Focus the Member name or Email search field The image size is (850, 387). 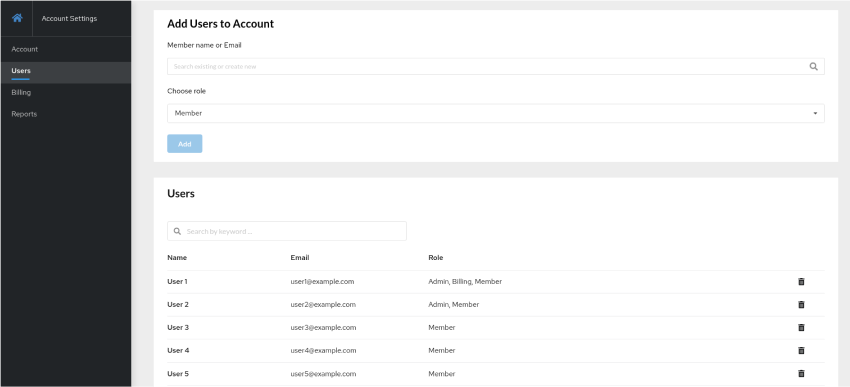point(495,67)
